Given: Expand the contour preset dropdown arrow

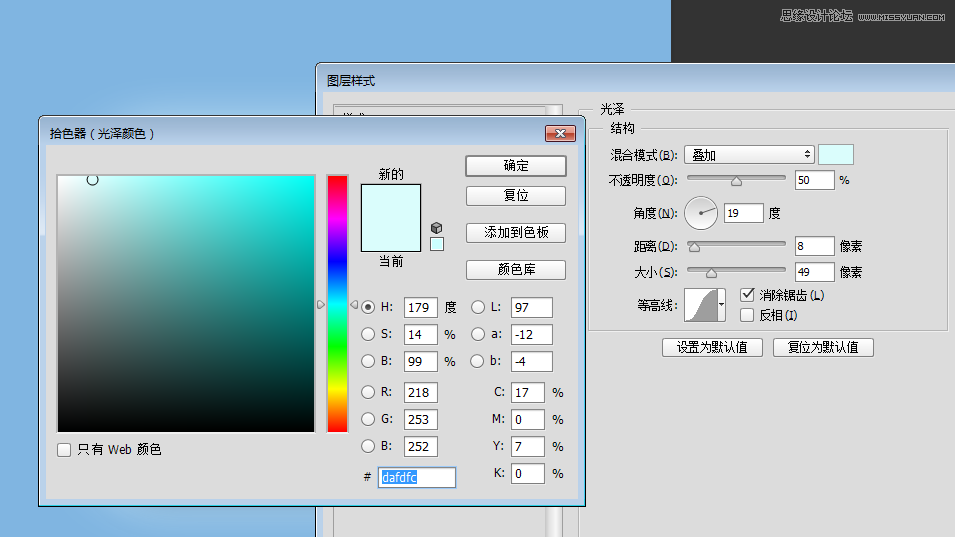Looking at the screenshot, I should [x=722, y=305].
